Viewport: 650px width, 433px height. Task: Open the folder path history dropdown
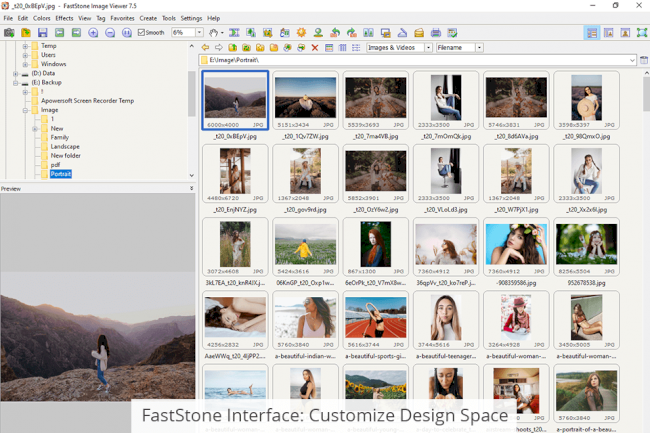point(632,60)
